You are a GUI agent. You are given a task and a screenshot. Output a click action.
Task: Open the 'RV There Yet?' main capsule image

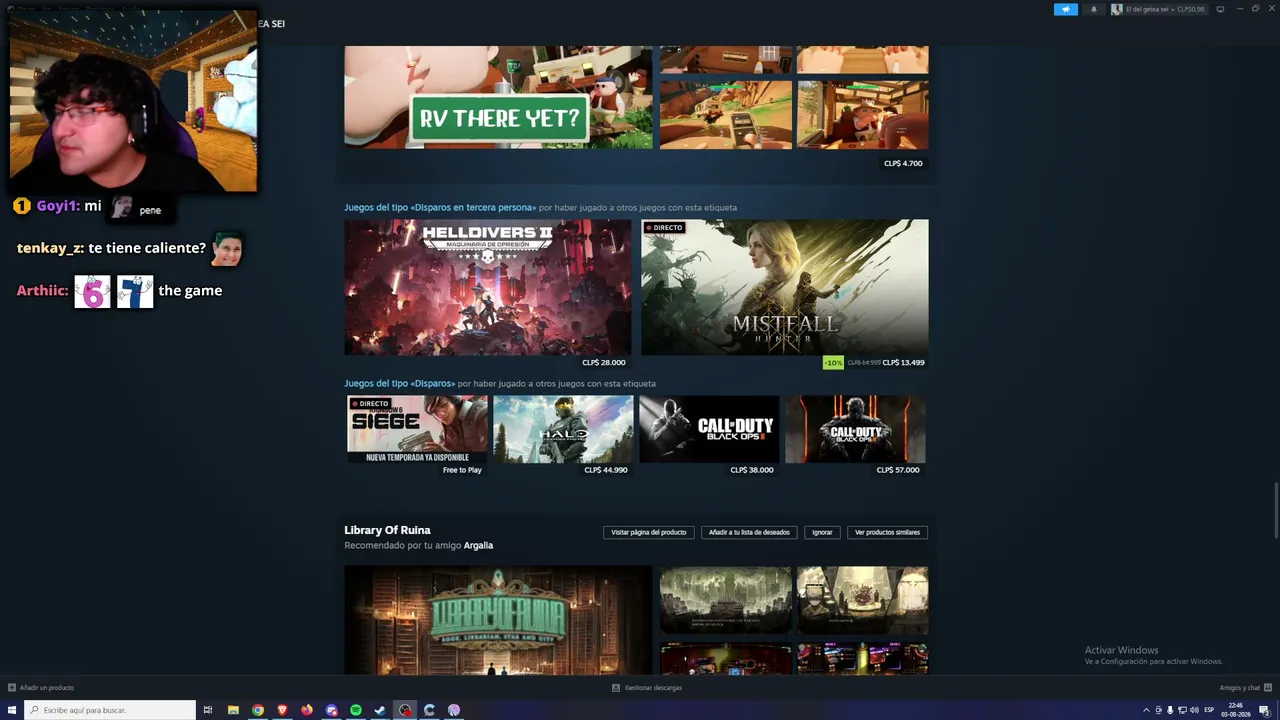(x=498, y=97)
